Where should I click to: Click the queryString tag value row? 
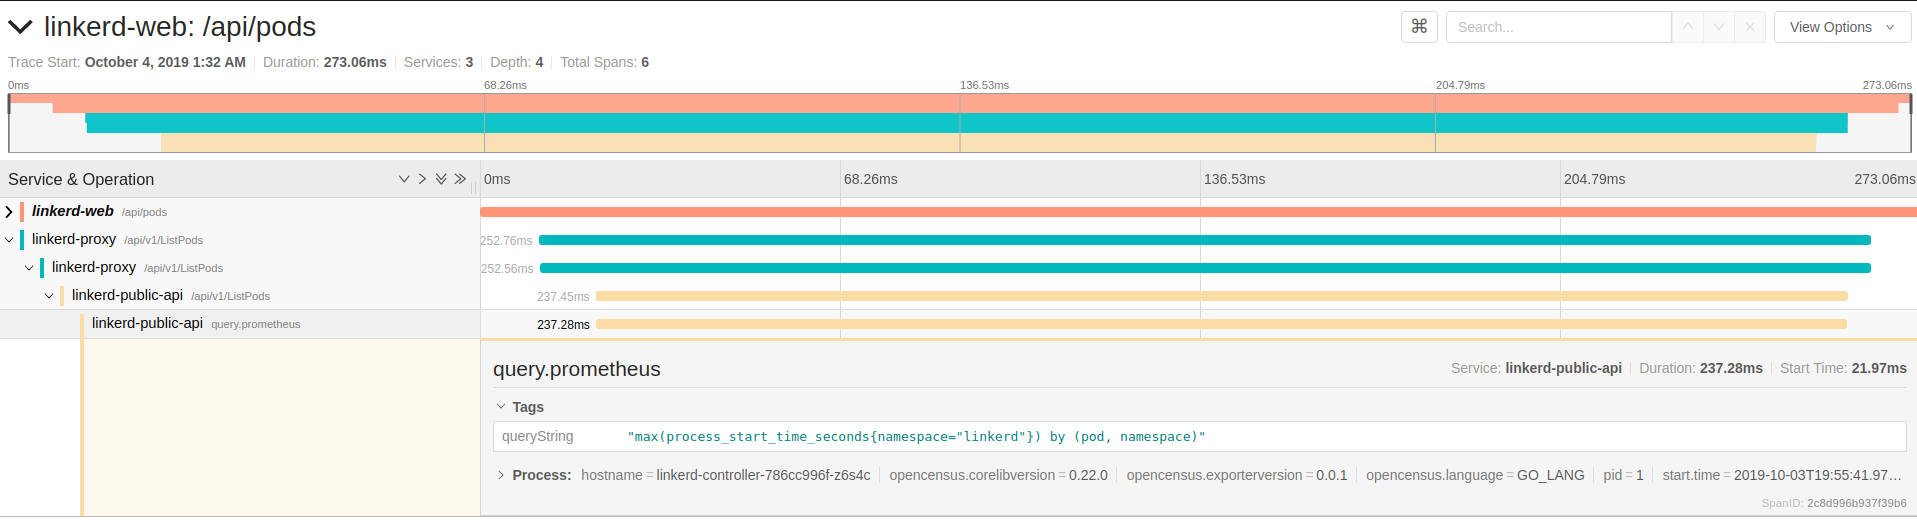tap(1198, 437)
